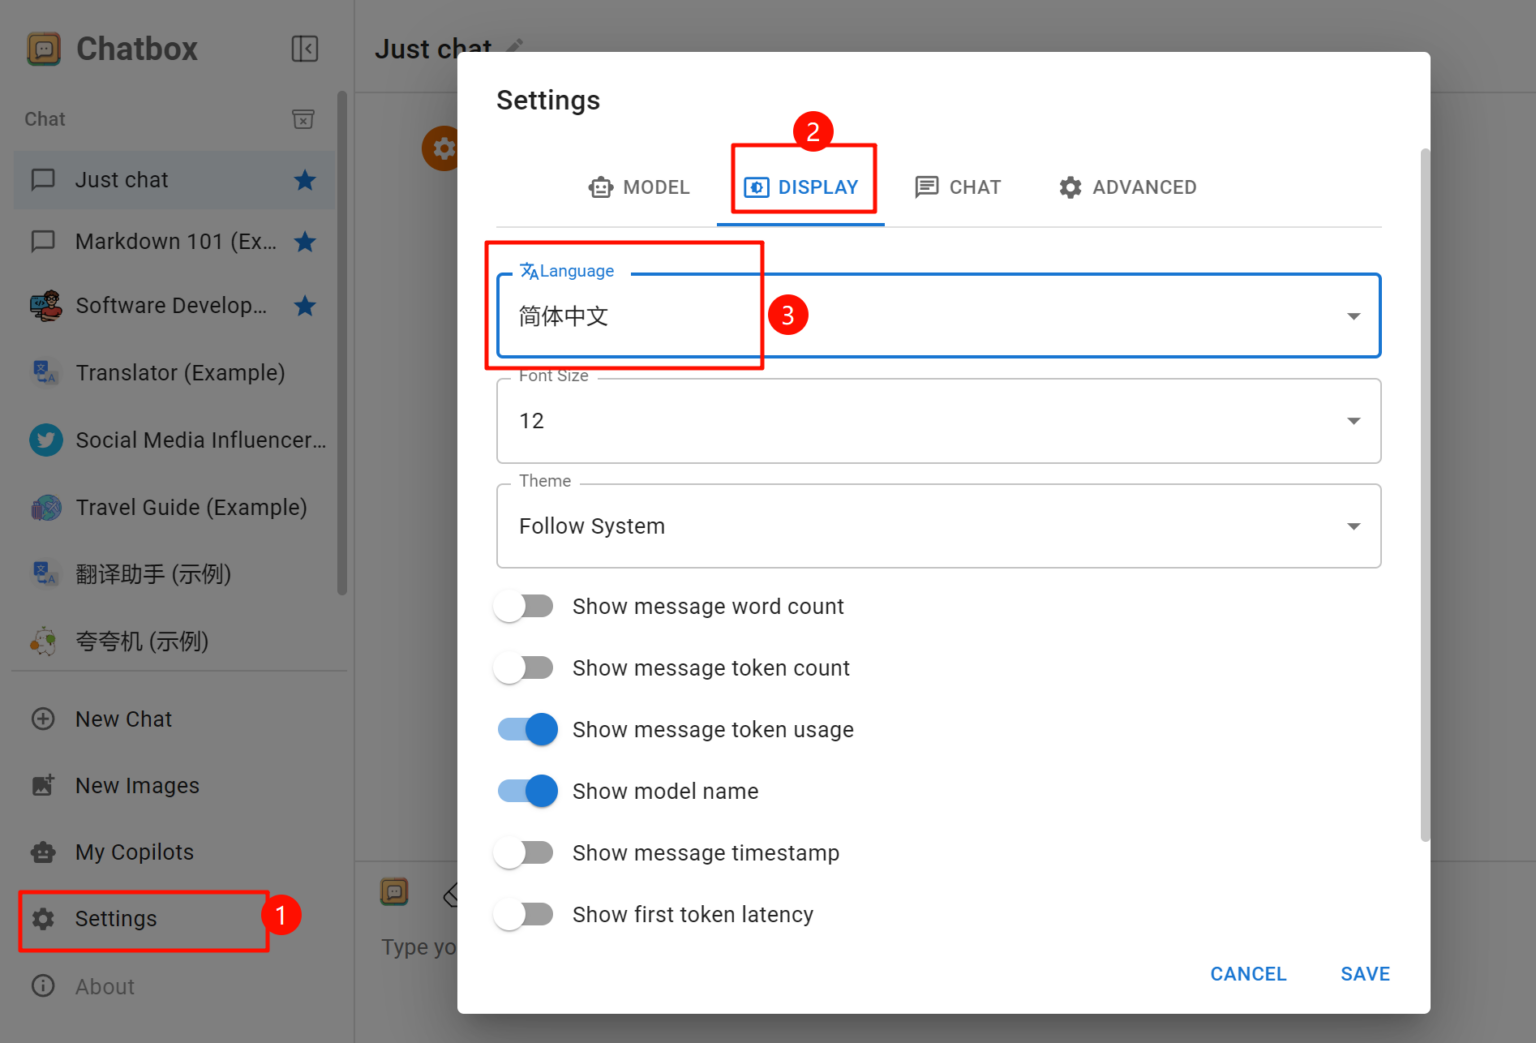
Task: Go to the Advanced settings tab
Action: pyautogui.click(x=1128, y=187)
